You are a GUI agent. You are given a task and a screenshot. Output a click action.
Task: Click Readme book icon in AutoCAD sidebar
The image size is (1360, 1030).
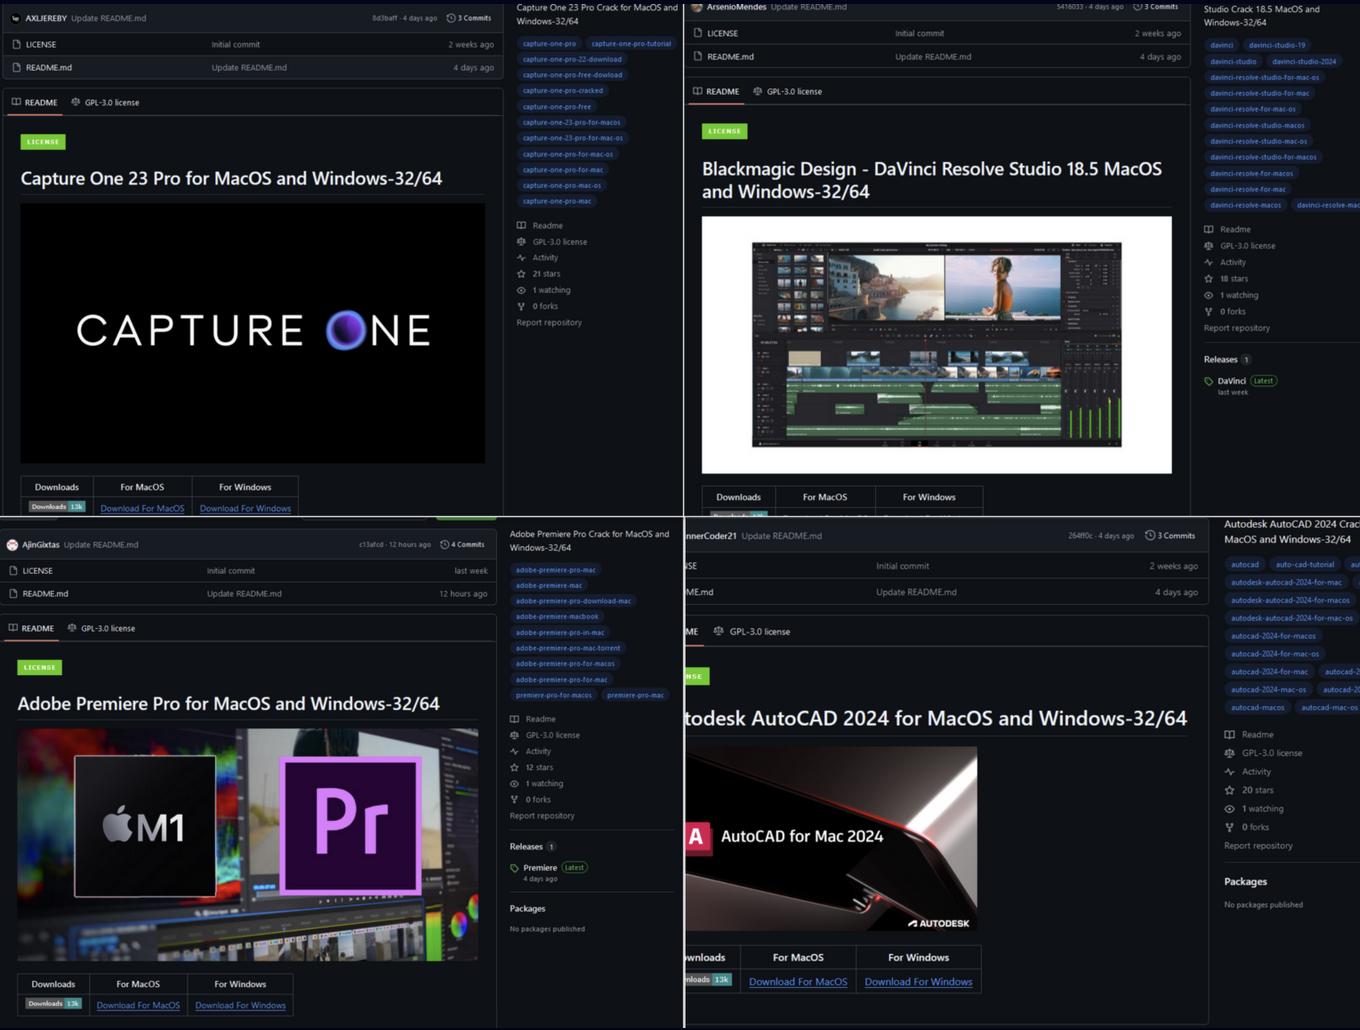(1229, 735)
